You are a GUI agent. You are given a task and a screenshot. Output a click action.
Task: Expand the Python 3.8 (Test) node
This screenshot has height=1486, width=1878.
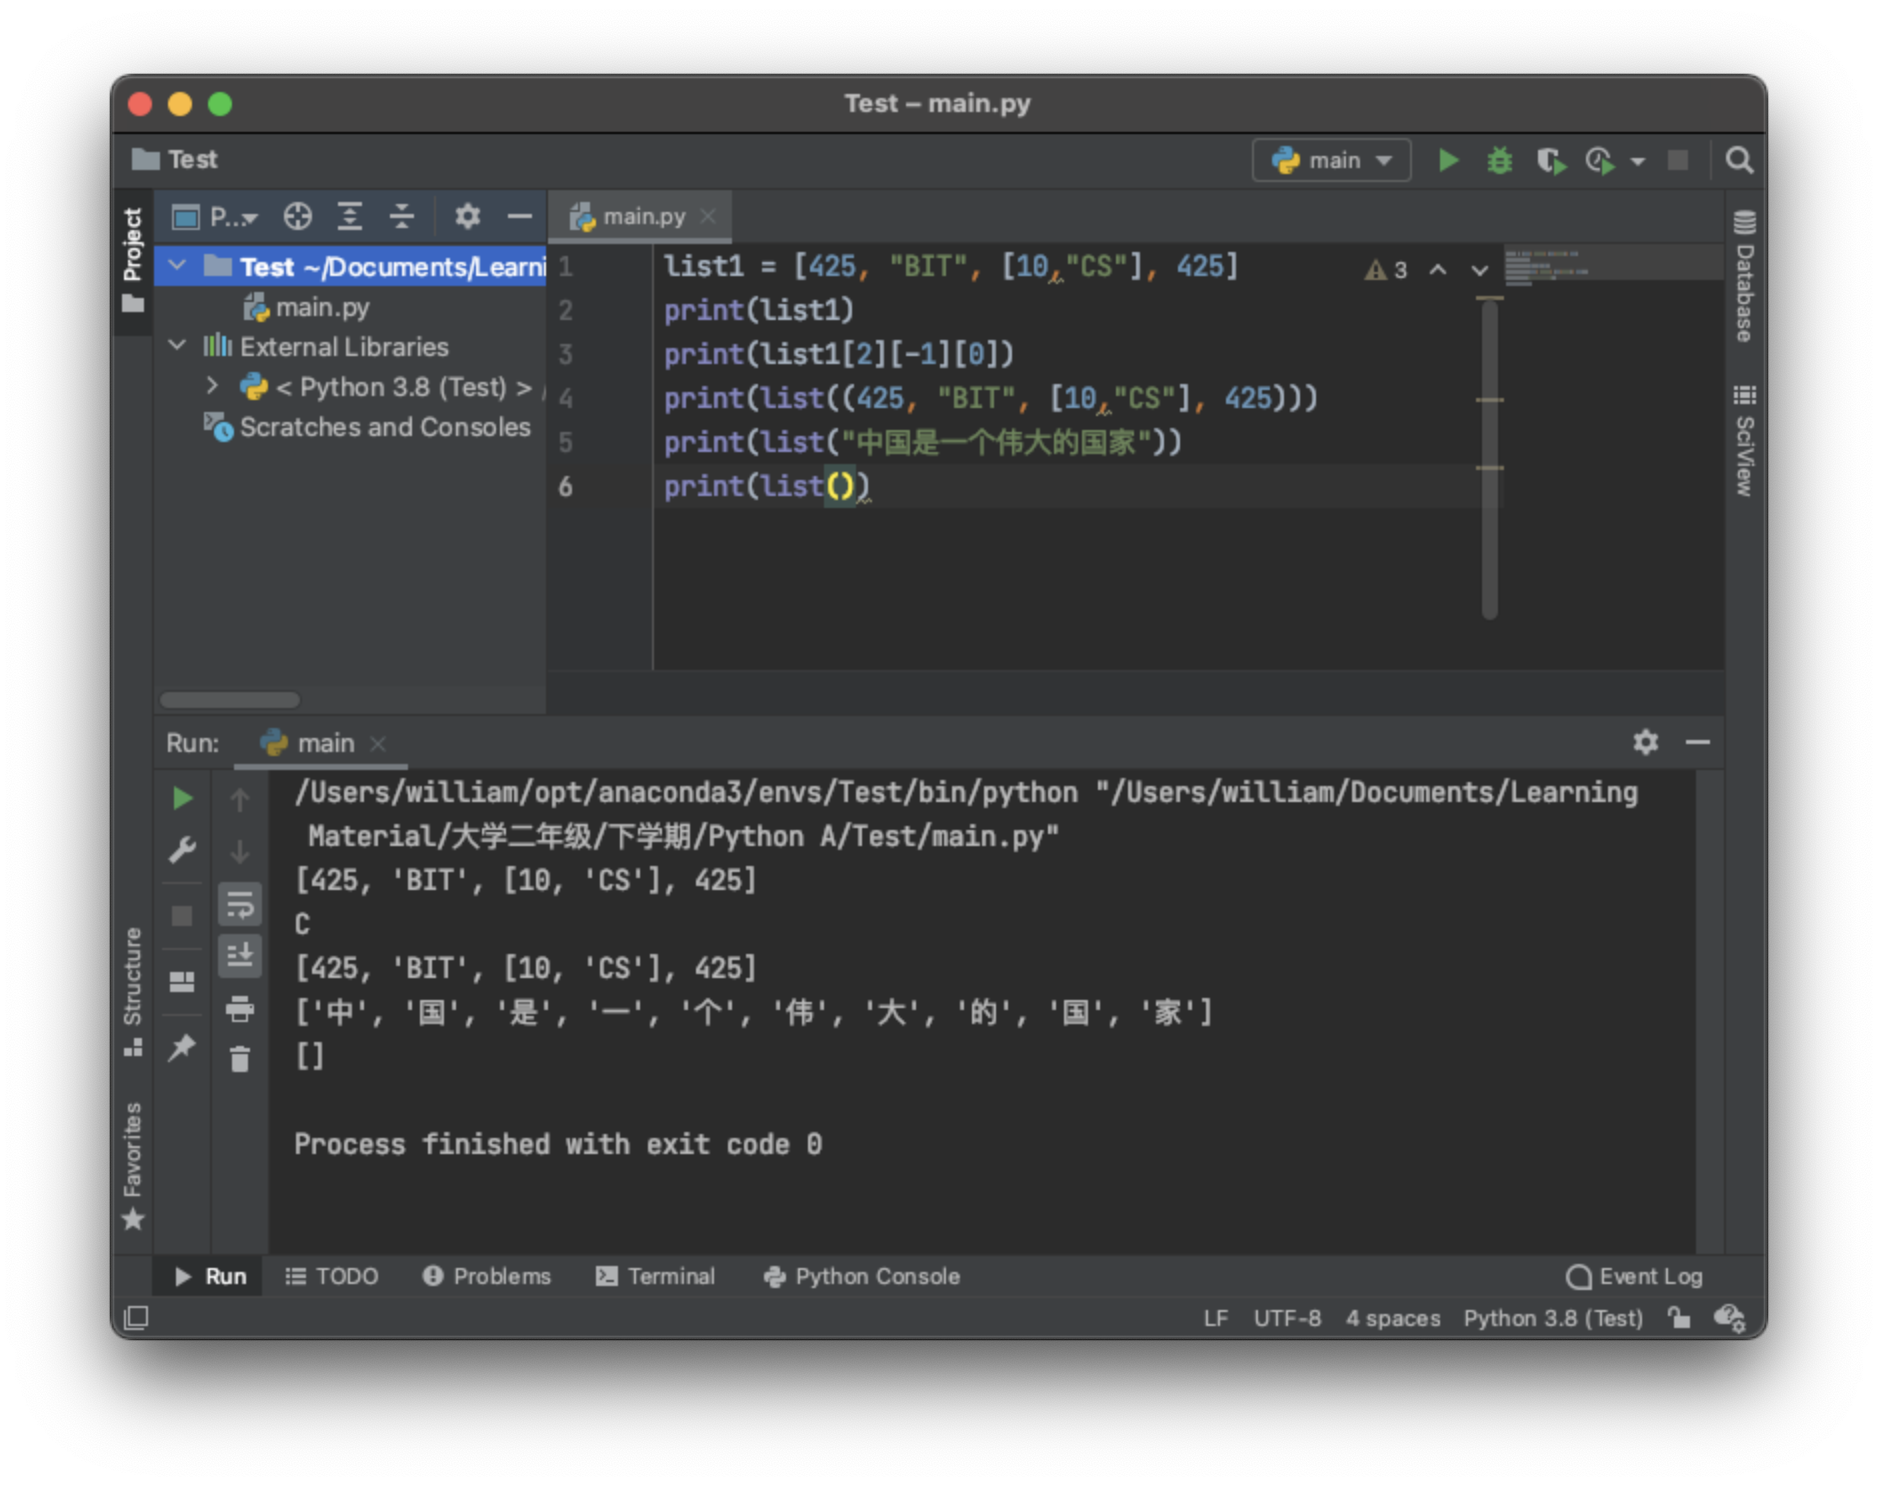tap(212, 386)
